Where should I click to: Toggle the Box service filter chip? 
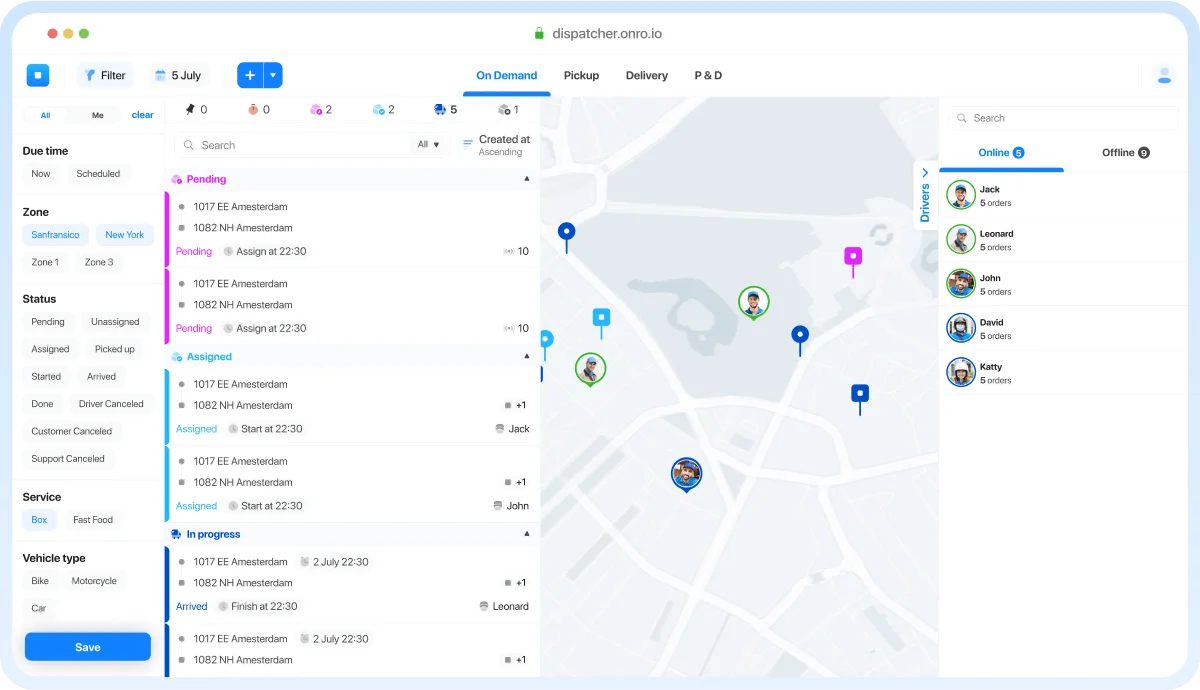coord(39,520)
